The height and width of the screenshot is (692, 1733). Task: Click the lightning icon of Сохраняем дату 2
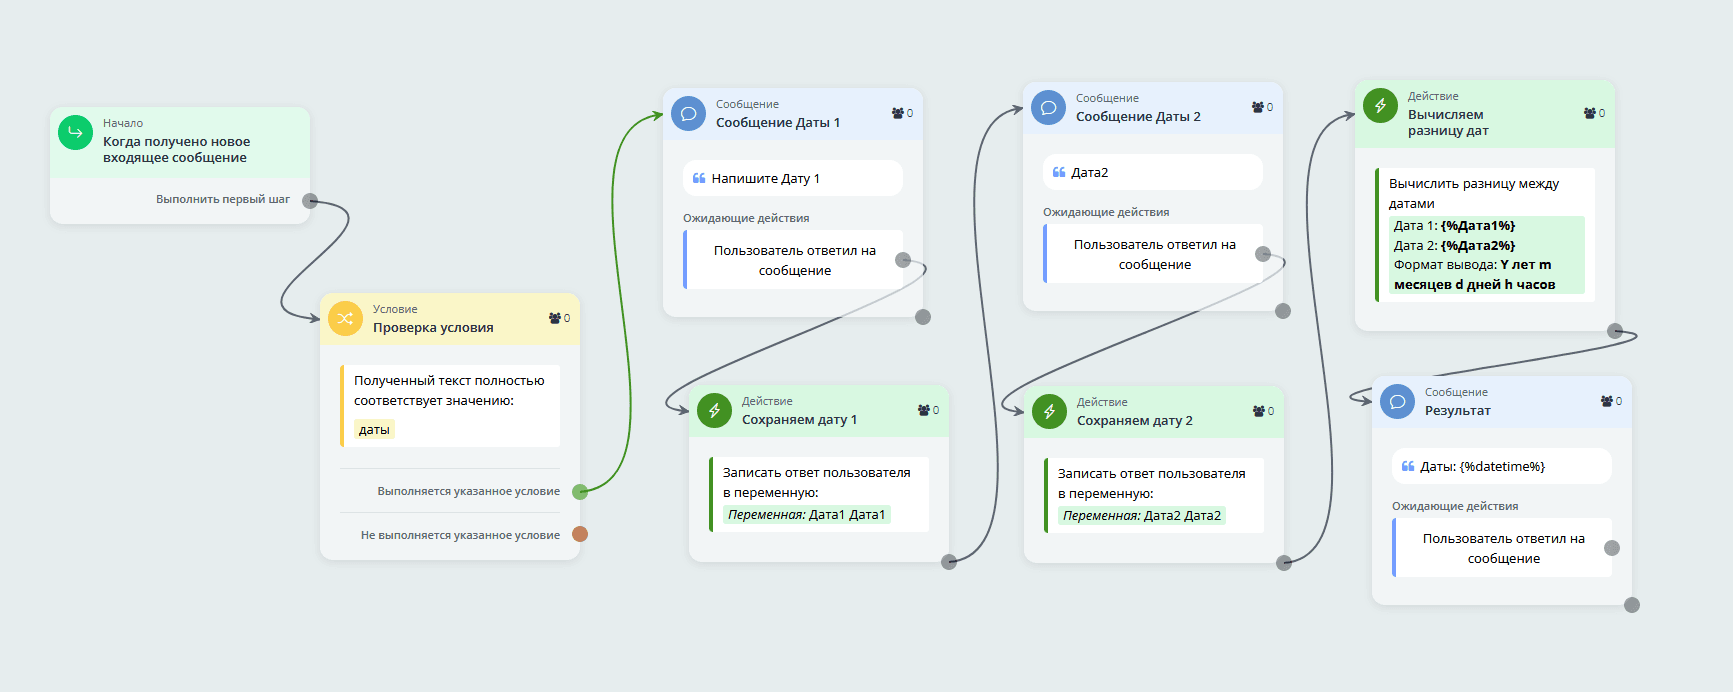(x=1049, y=411)
